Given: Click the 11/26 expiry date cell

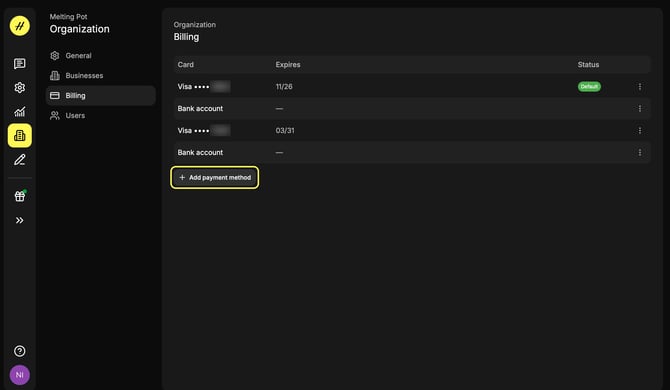Looking at the screenshot, I should [284, 87].
